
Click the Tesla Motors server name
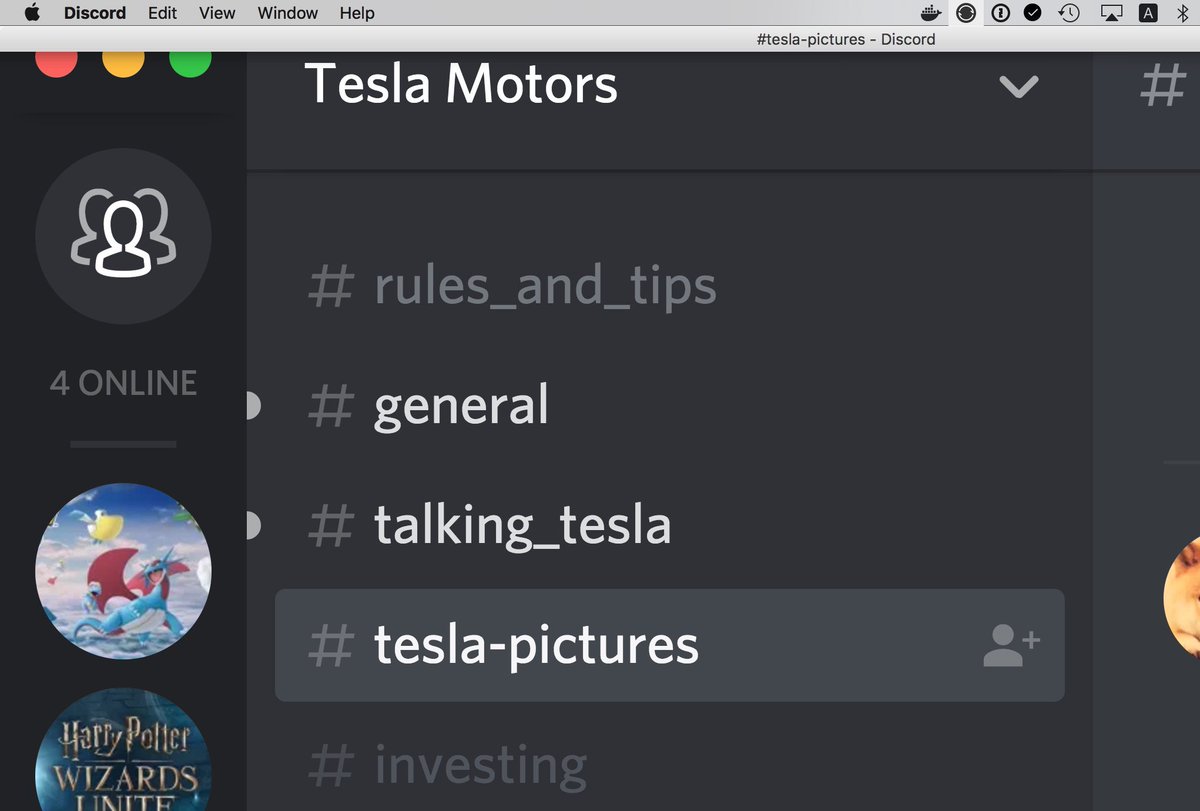[x=461, y=83]
